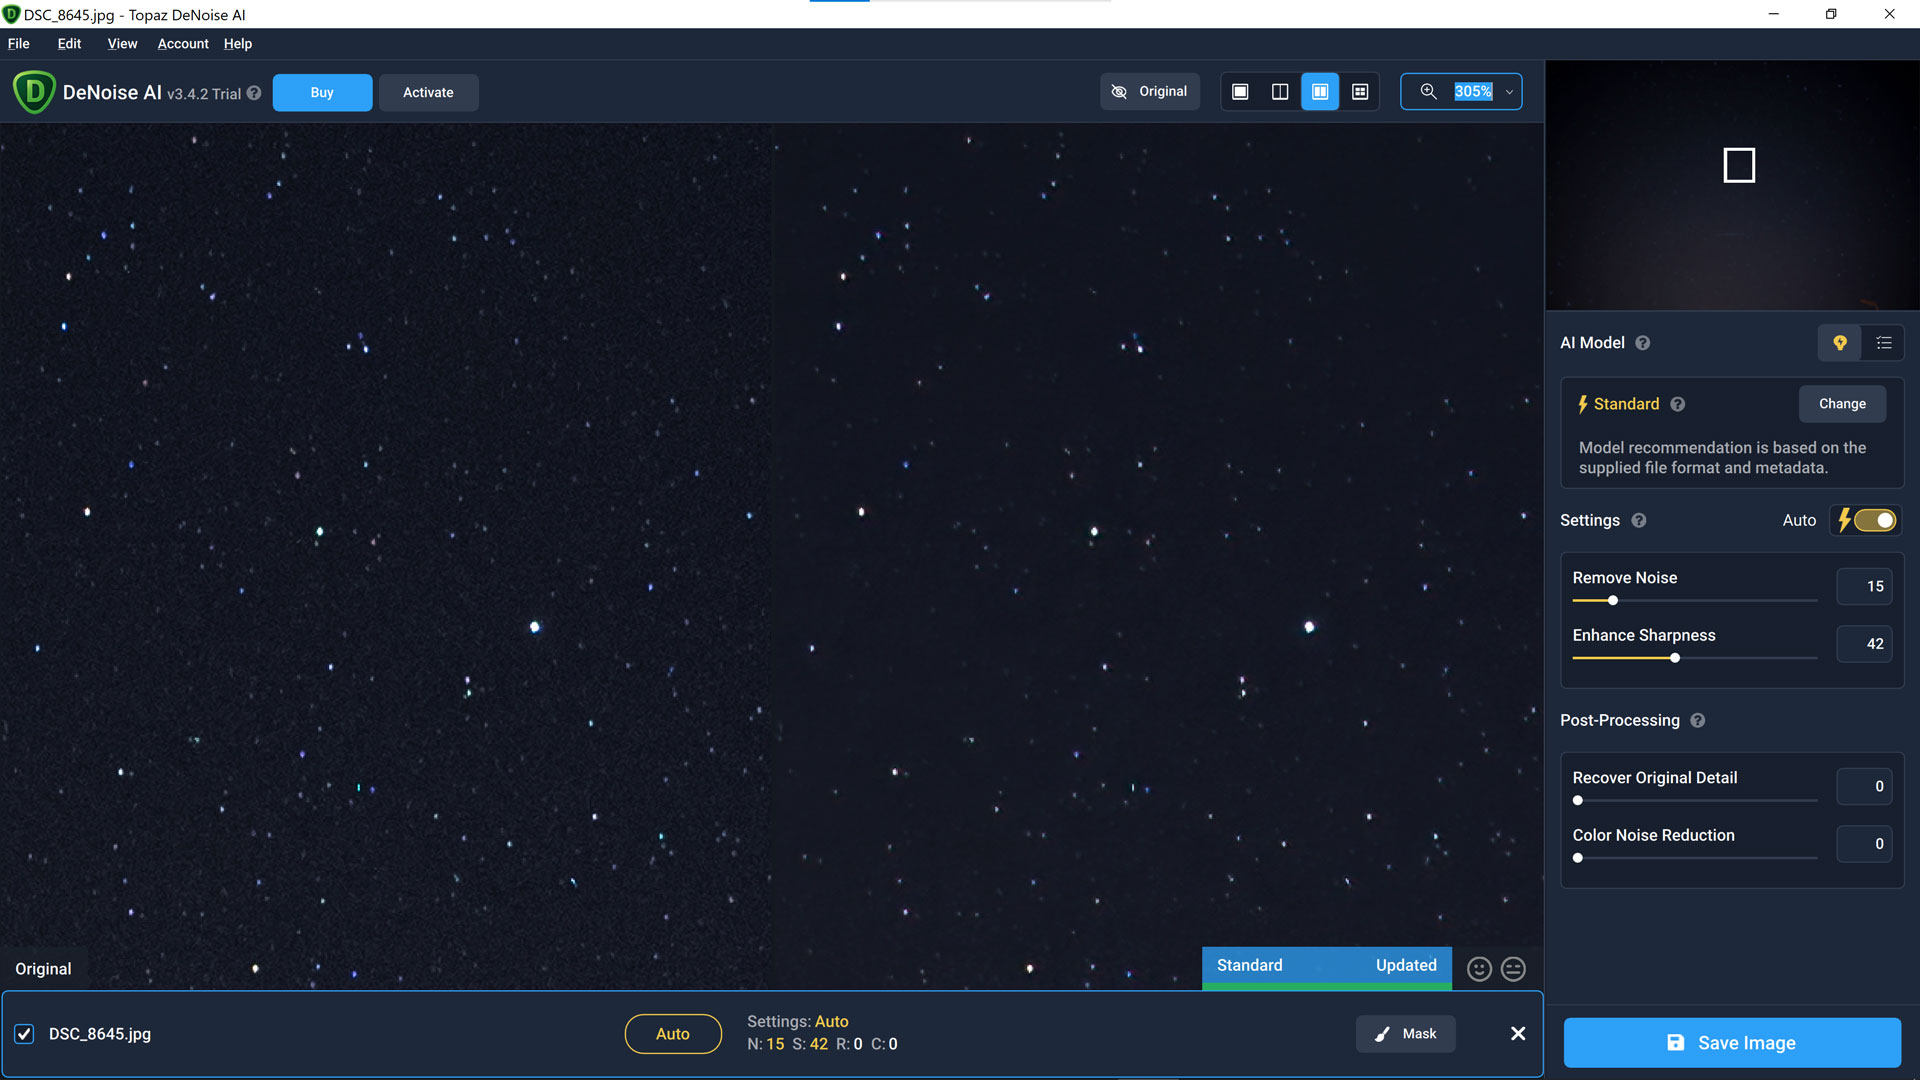Click the Enhance Sharpness slider handle
Image resolution: width=1920 pixels, height=1080 pixels.
tap(1675, 658)
